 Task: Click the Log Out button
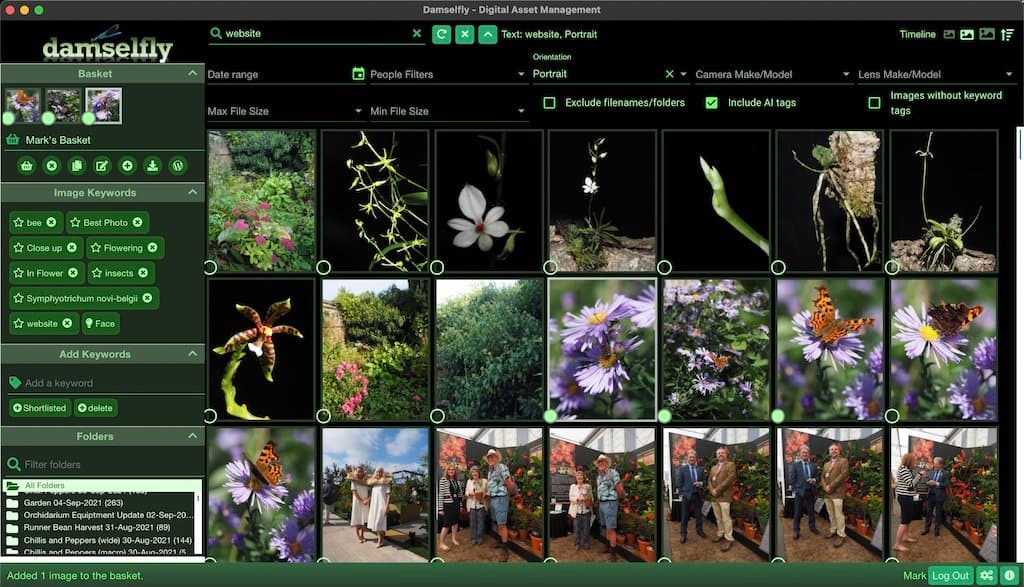click(950, 576)
